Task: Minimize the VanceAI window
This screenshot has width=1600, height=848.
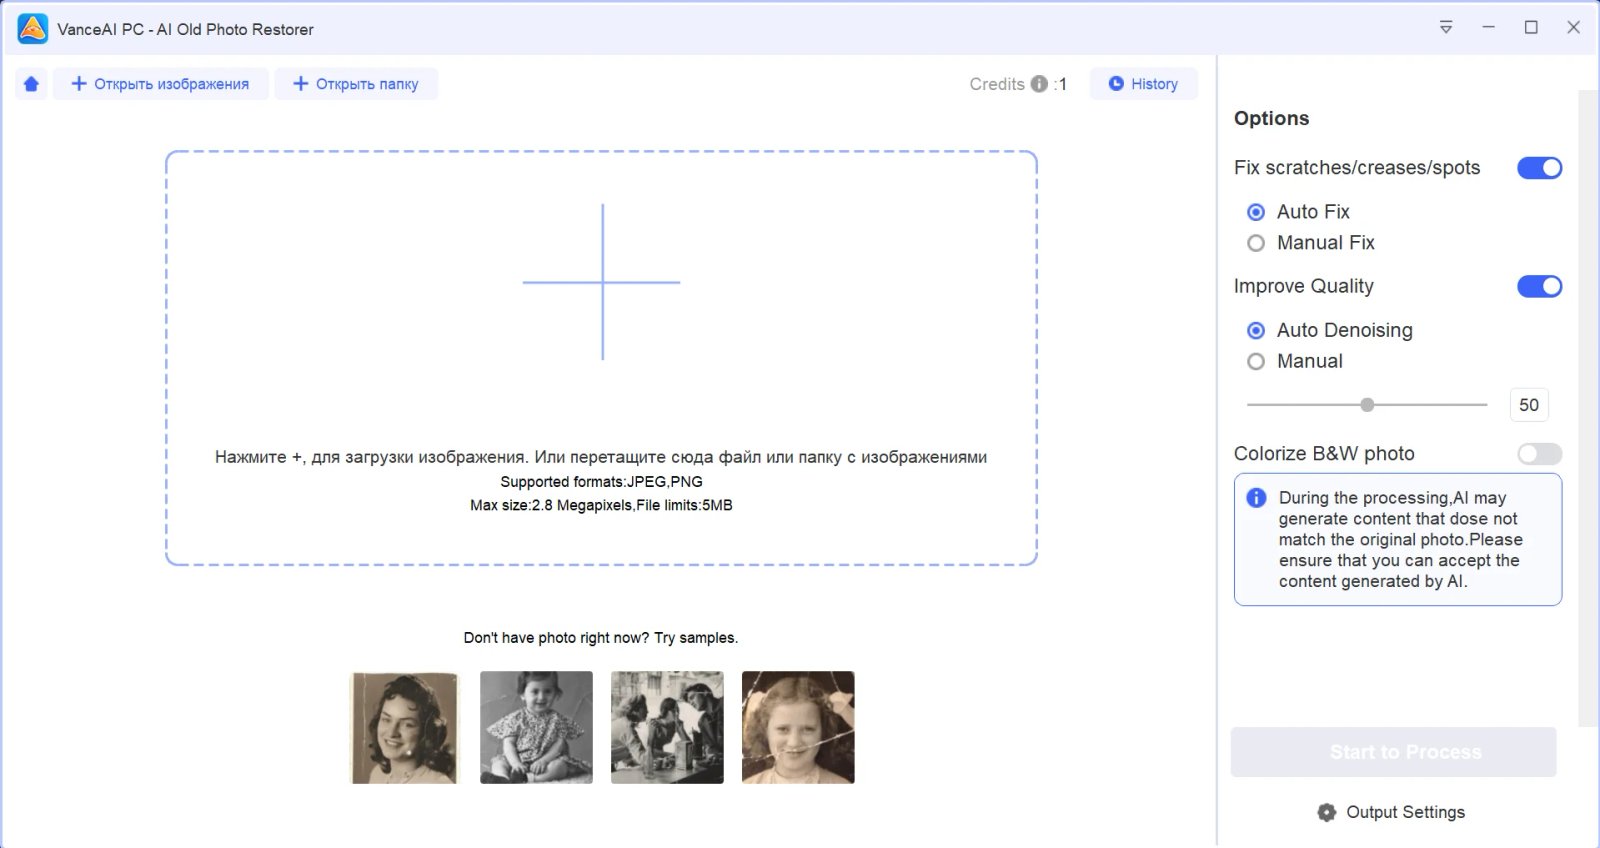Action: click(1488, 27)
